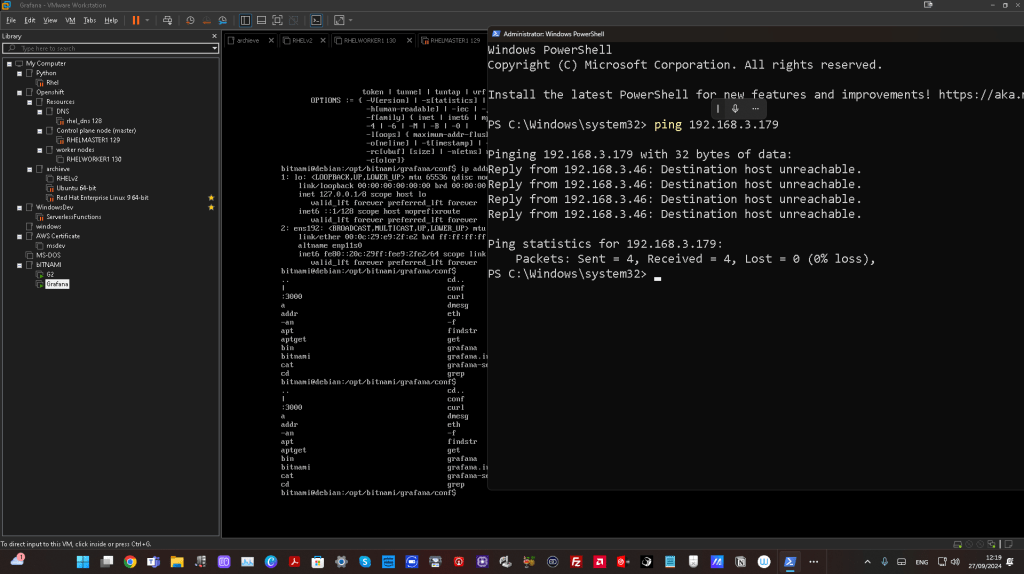Collapse the Openshift folder
Screen dimensions: 1024x574
click(20, 92)
